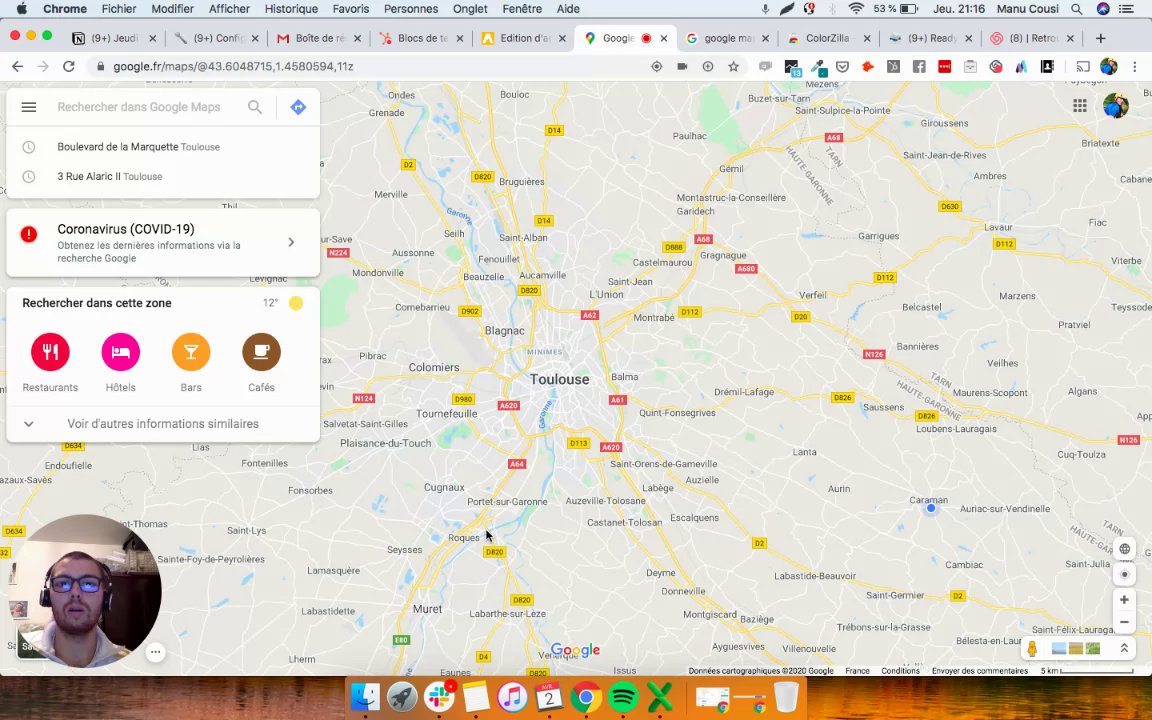This screenshot has width=1152, height=720.
Task: Open a new tab with the plus
Action: [1101, 38]
